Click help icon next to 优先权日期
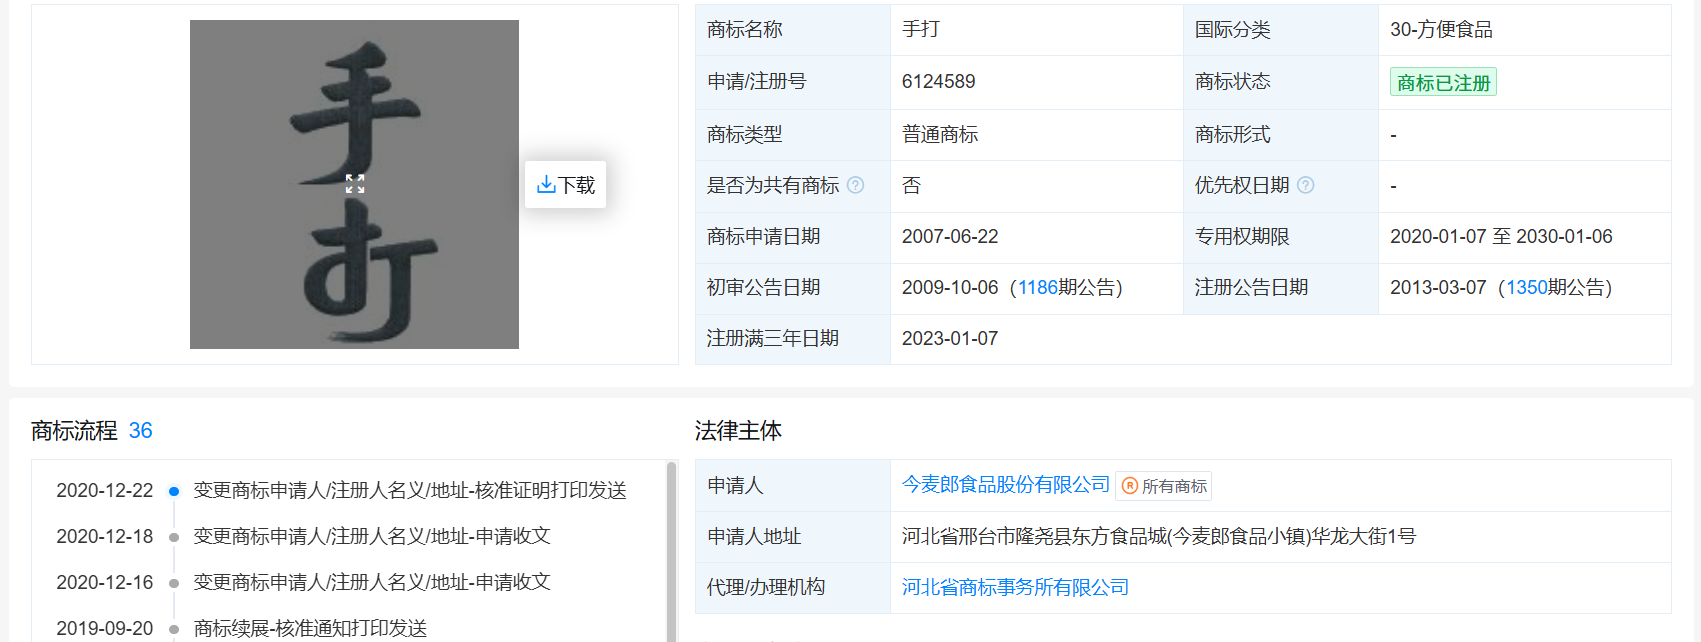This screenshot has width=1701, height=642. (x=1305, y=185)
